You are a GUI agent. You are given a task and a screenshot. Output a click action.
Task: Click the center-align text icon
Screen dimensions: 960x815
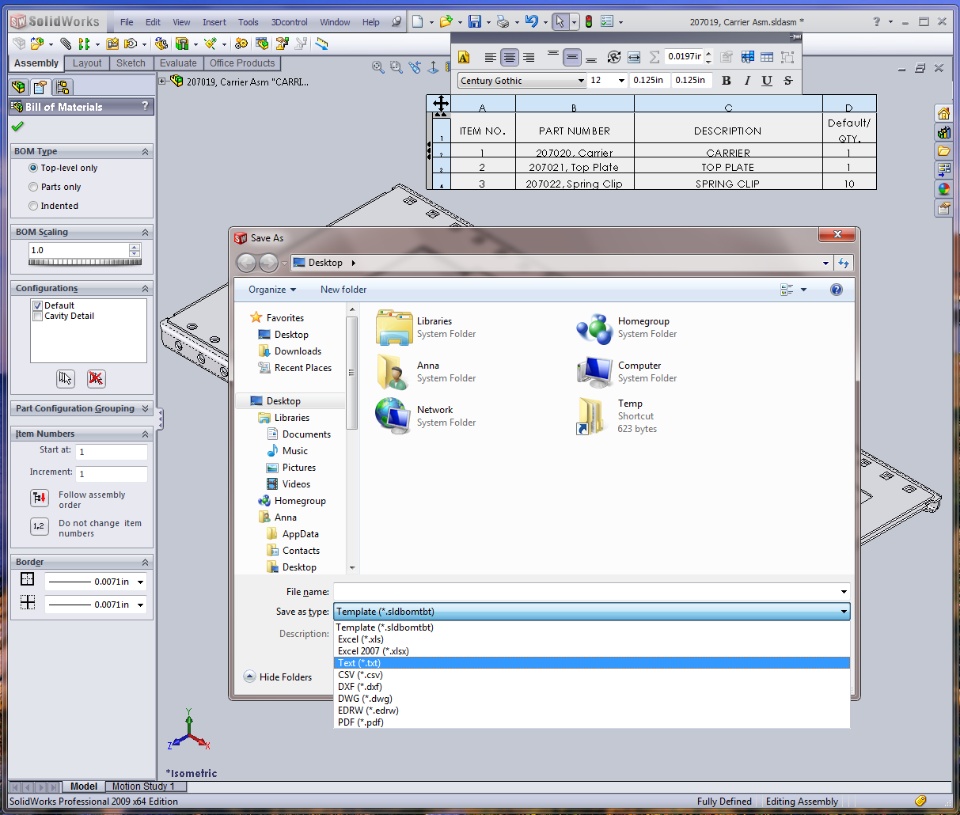point(509,58)
